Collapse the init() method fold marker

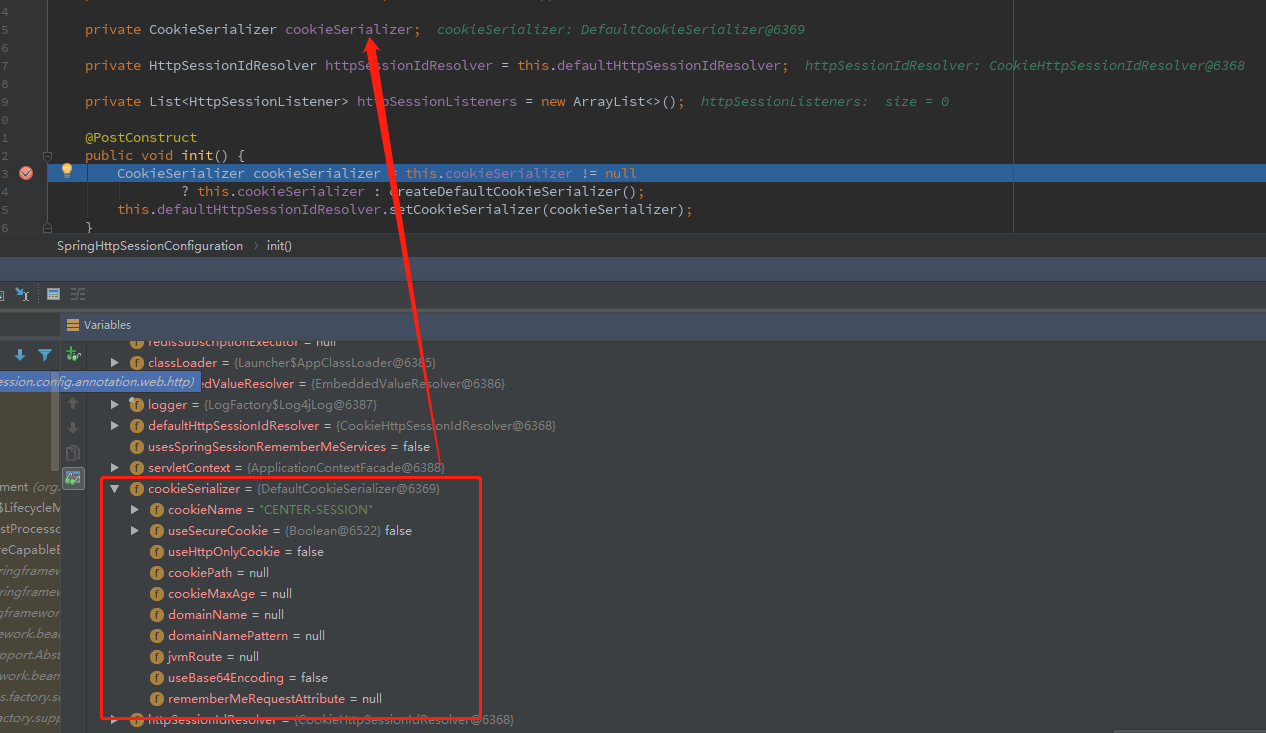[x=47, y=155]
